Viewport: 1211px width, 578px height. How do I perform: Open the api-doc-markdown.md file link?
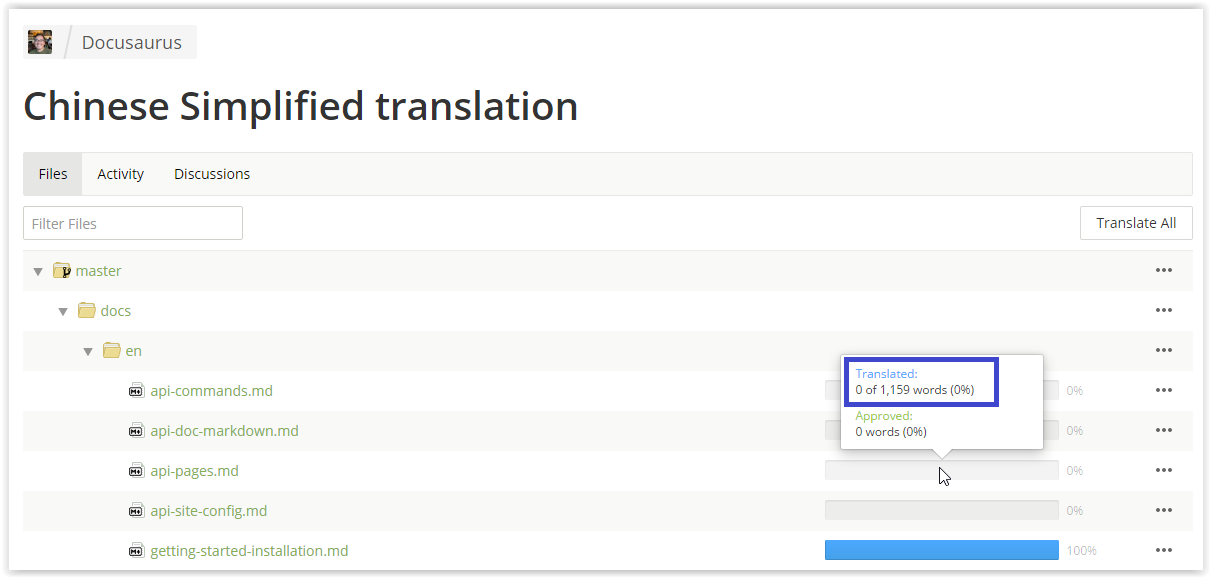tap(224, 431)
